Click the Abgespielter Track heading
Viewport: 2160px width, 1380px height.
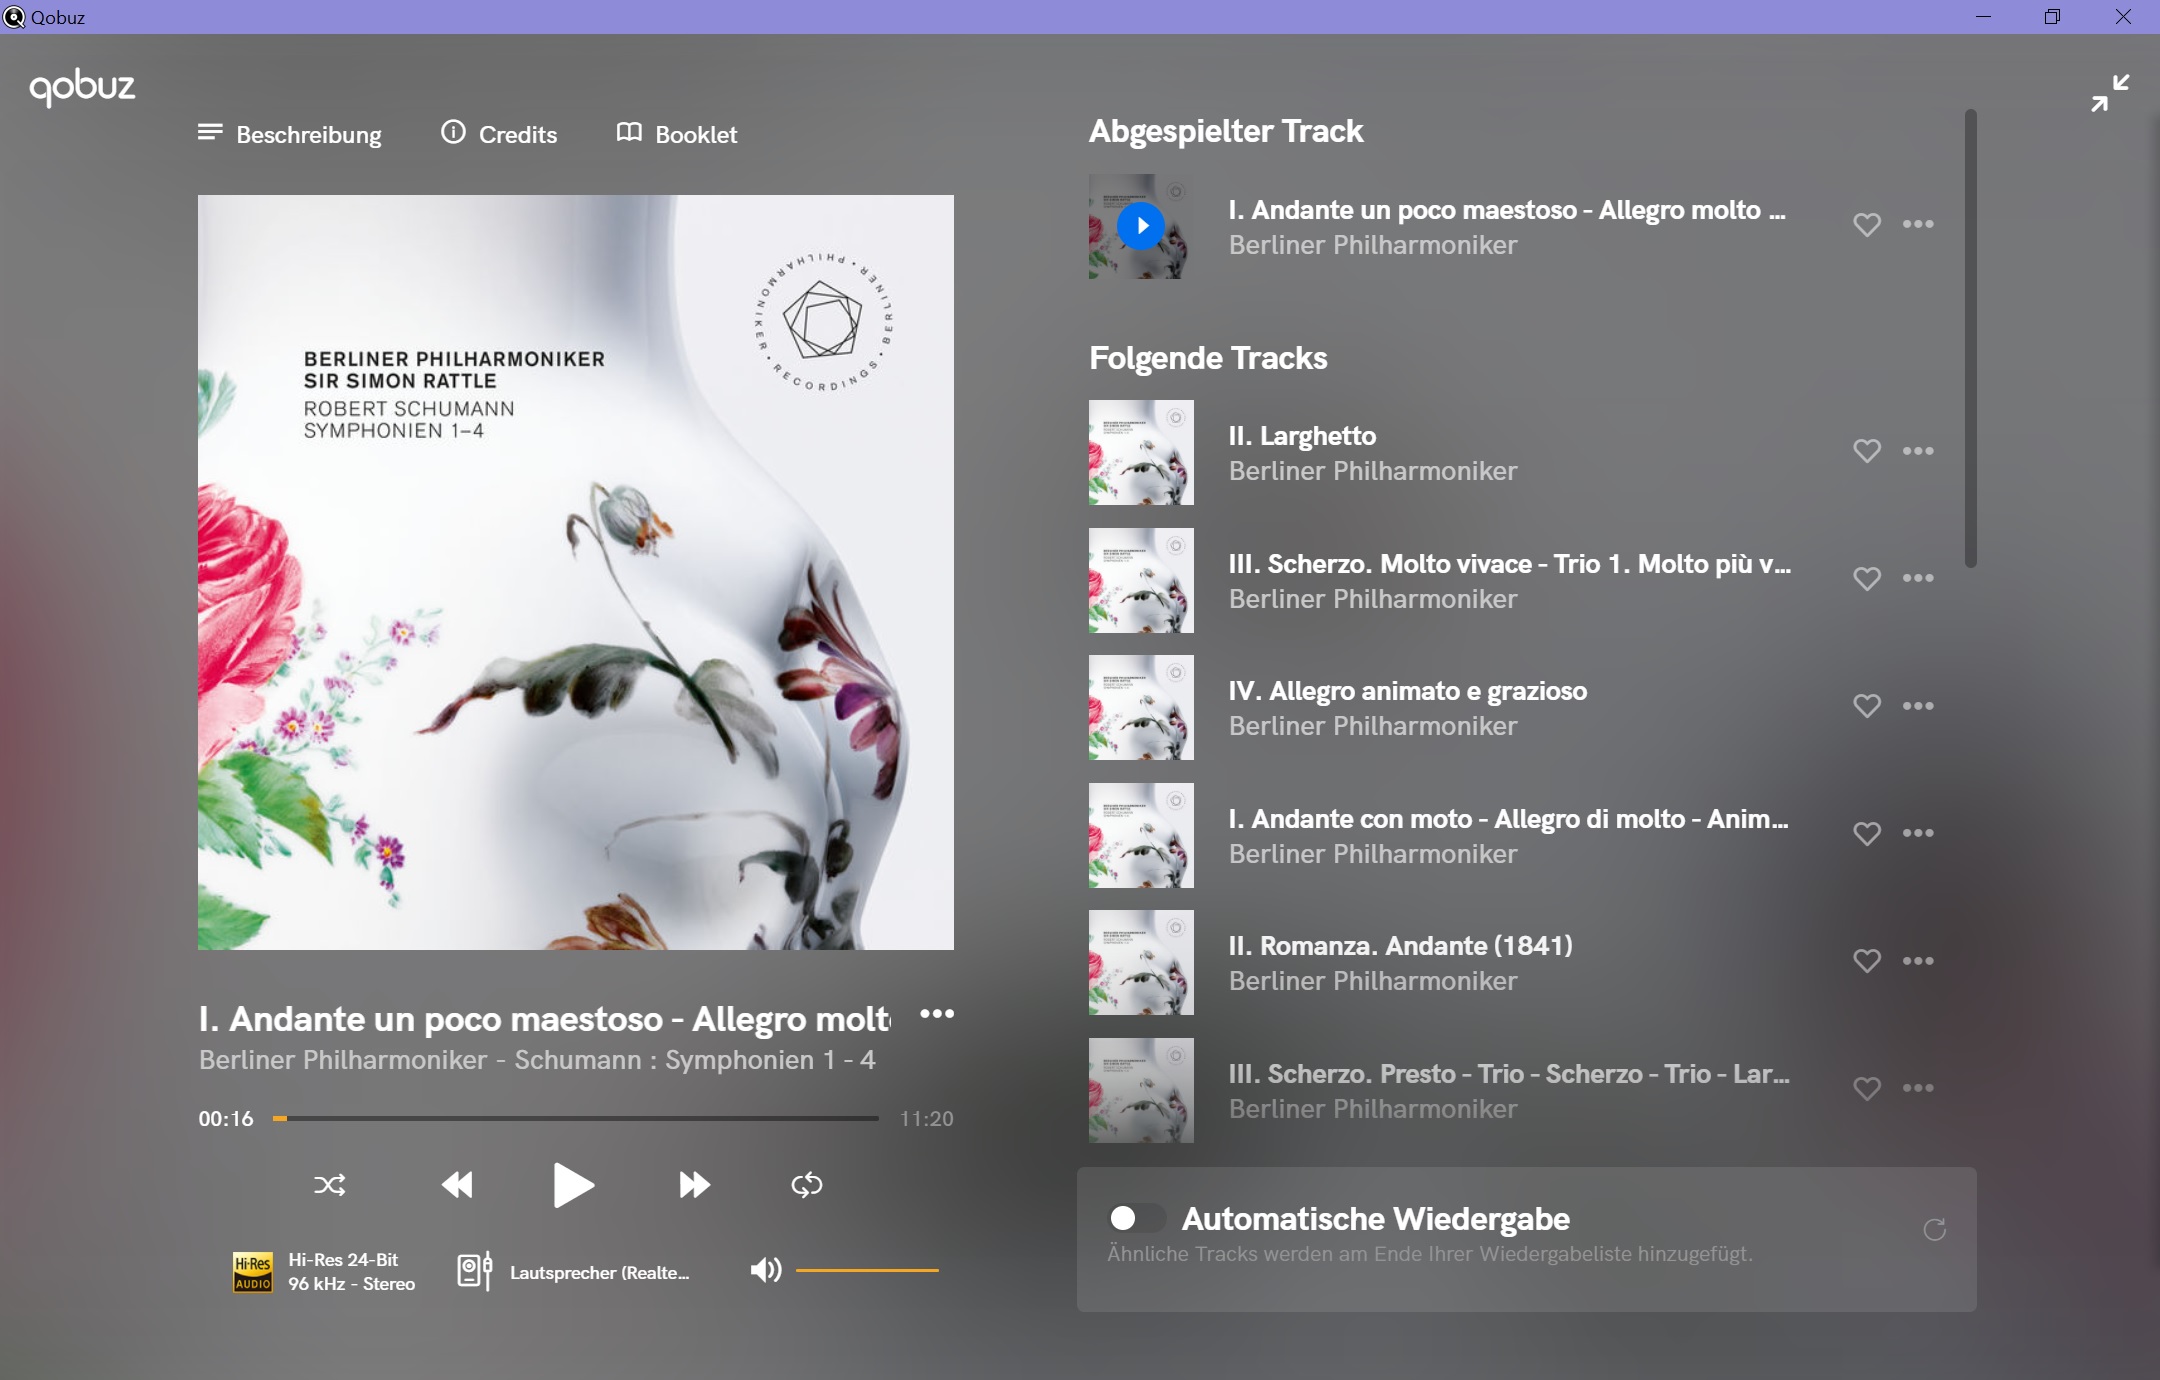point(1226,131)
